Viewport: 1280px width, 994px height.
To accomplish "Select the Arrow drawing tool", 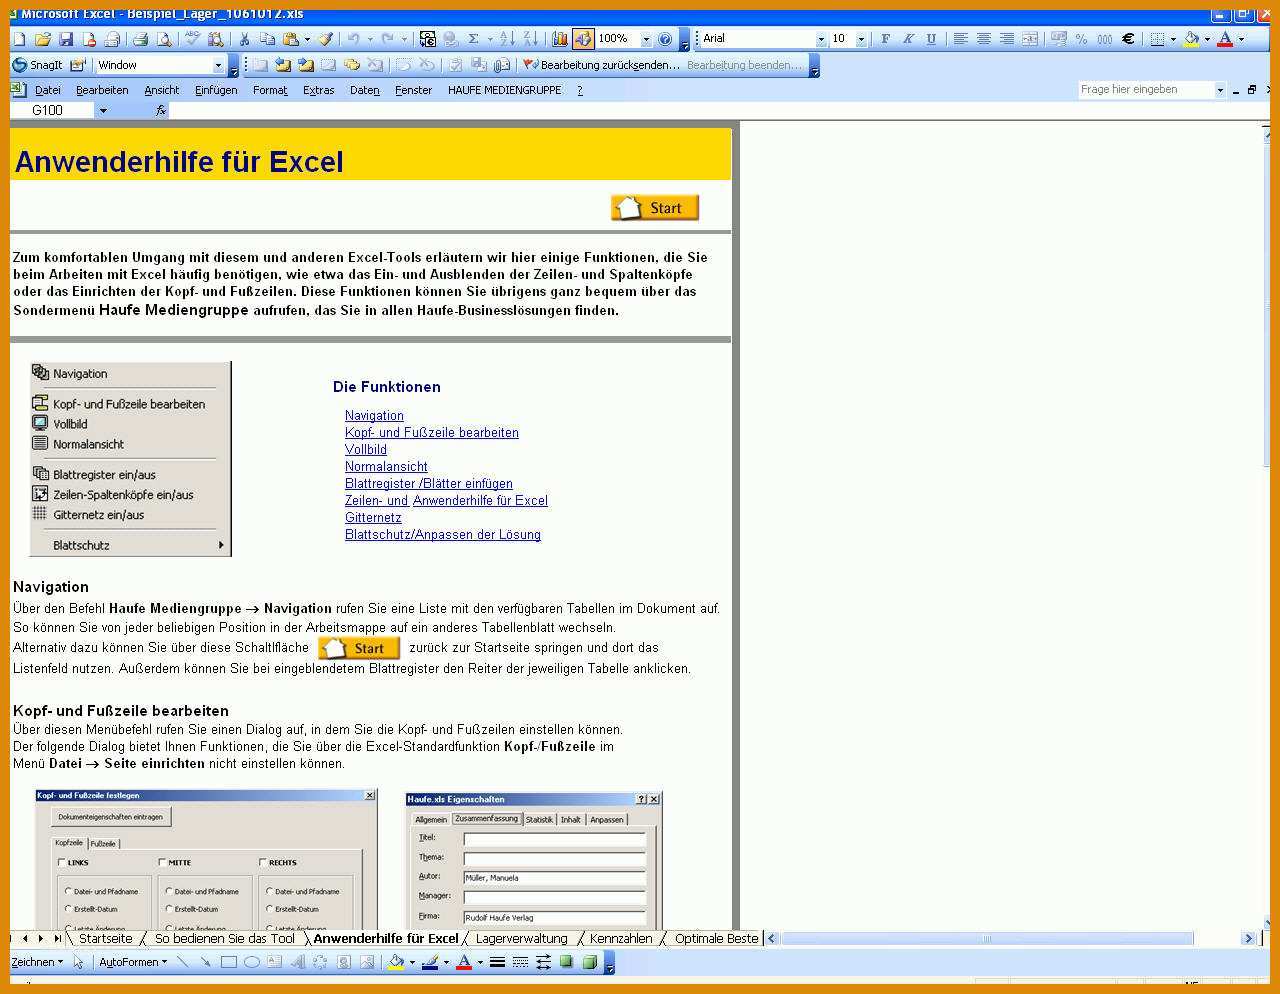I will pyautogui.click(x=205, y=962).
